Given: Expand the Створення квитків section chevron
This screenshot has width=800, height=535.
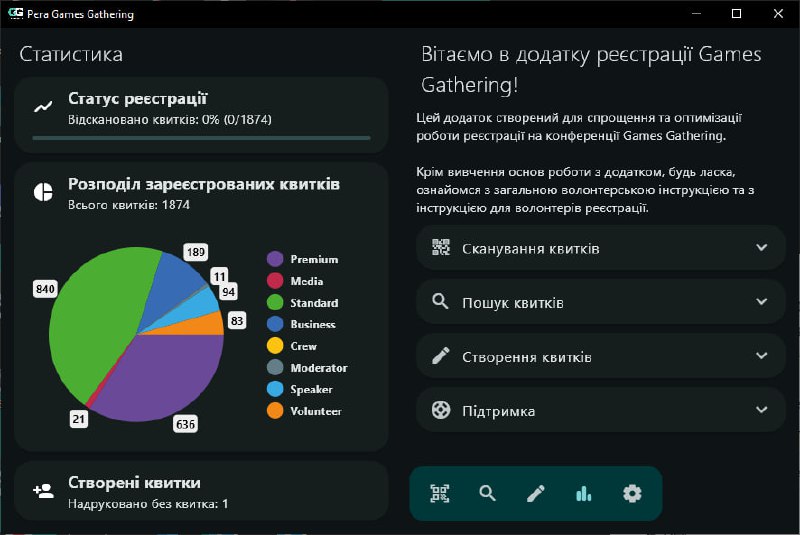Looking at the screenshot, I should [762, 355].
